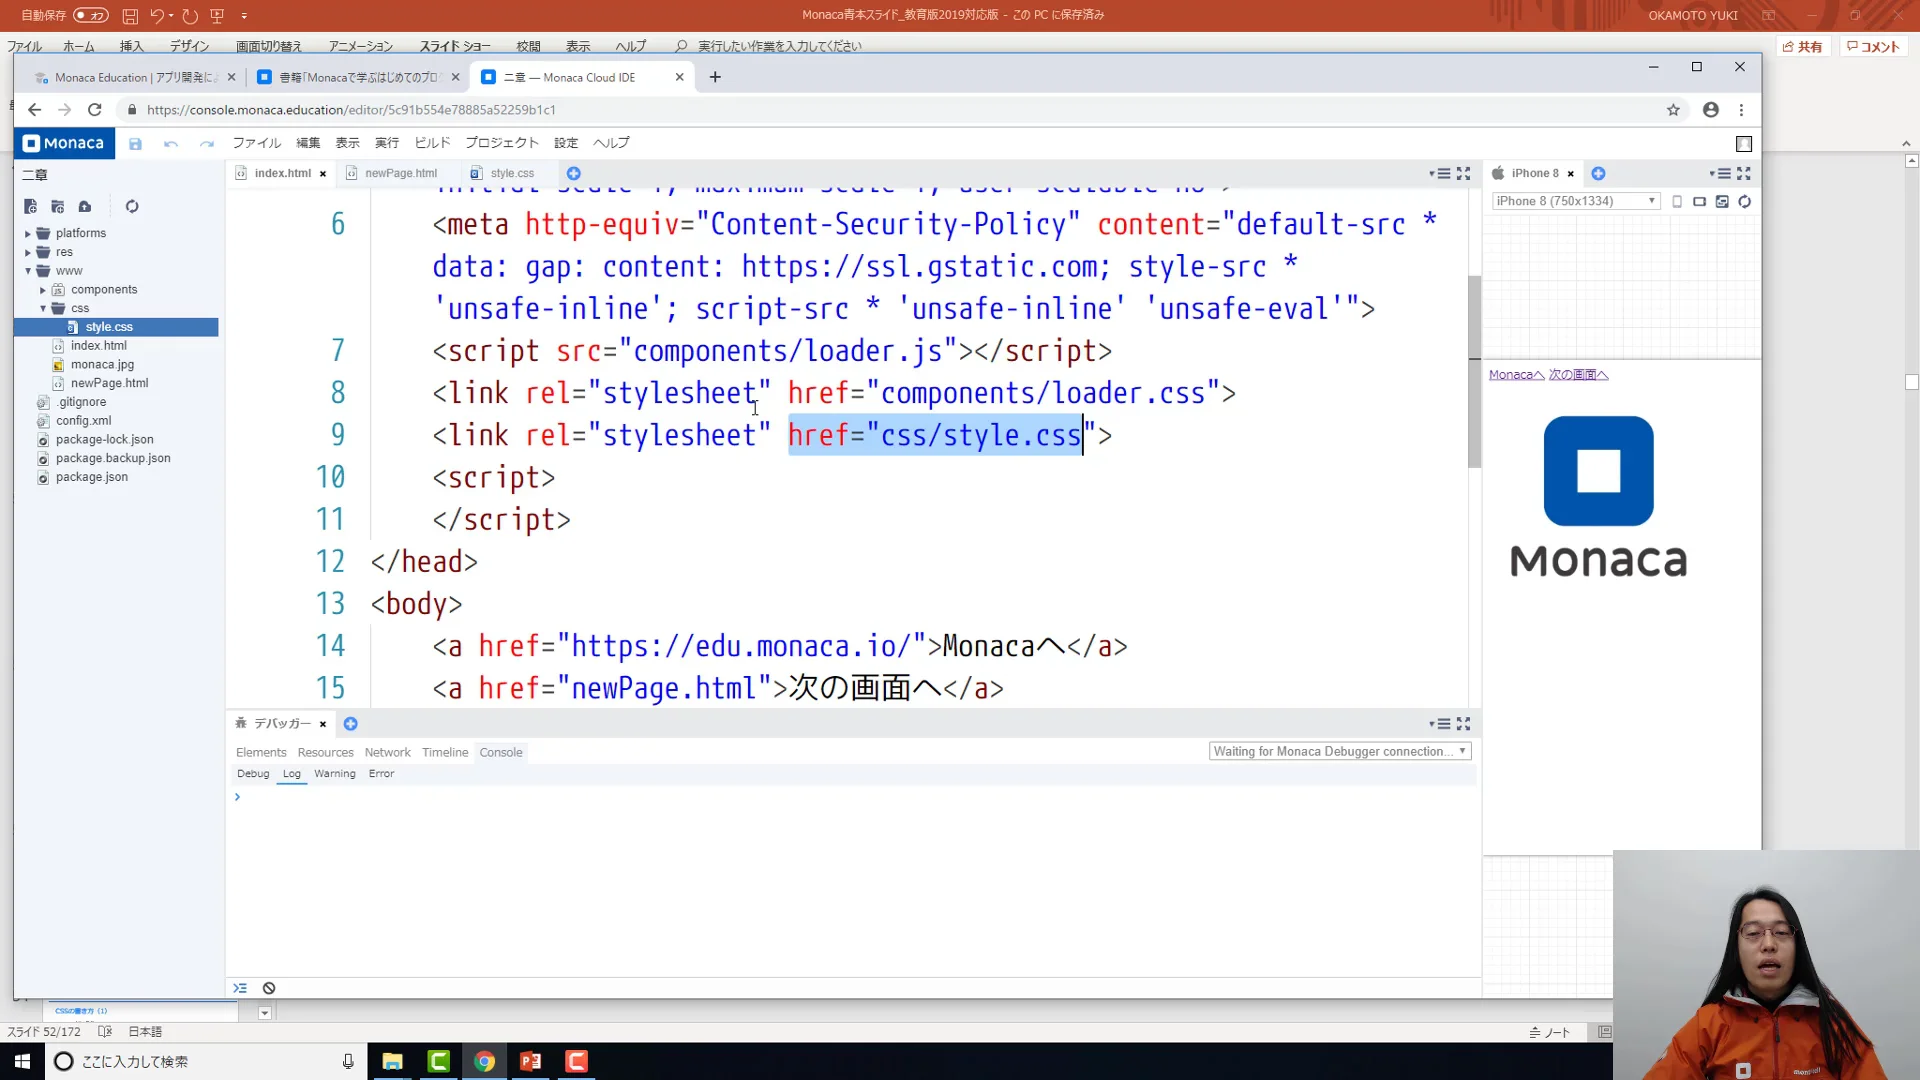
Task: Add a new debugger panel tab
Action: point(350,724)
